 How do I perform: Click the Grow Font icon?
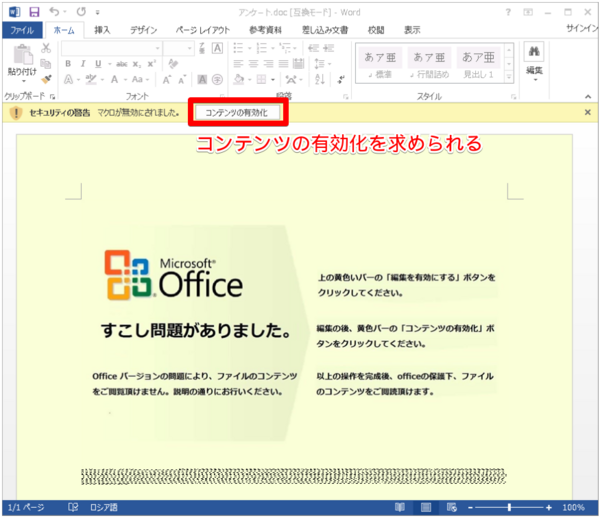(166, 80)
